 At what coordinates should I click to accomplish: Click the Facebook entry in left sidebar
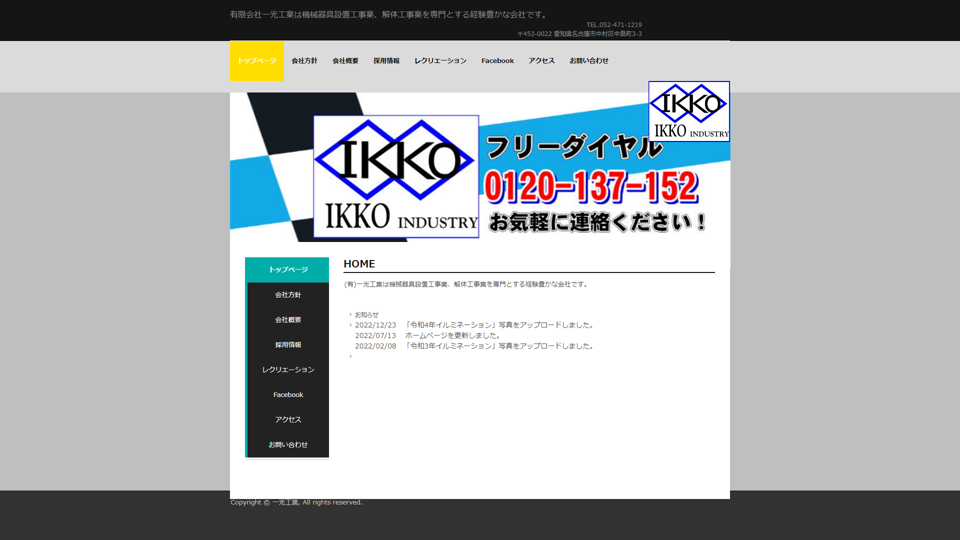[x=288, y=395]
